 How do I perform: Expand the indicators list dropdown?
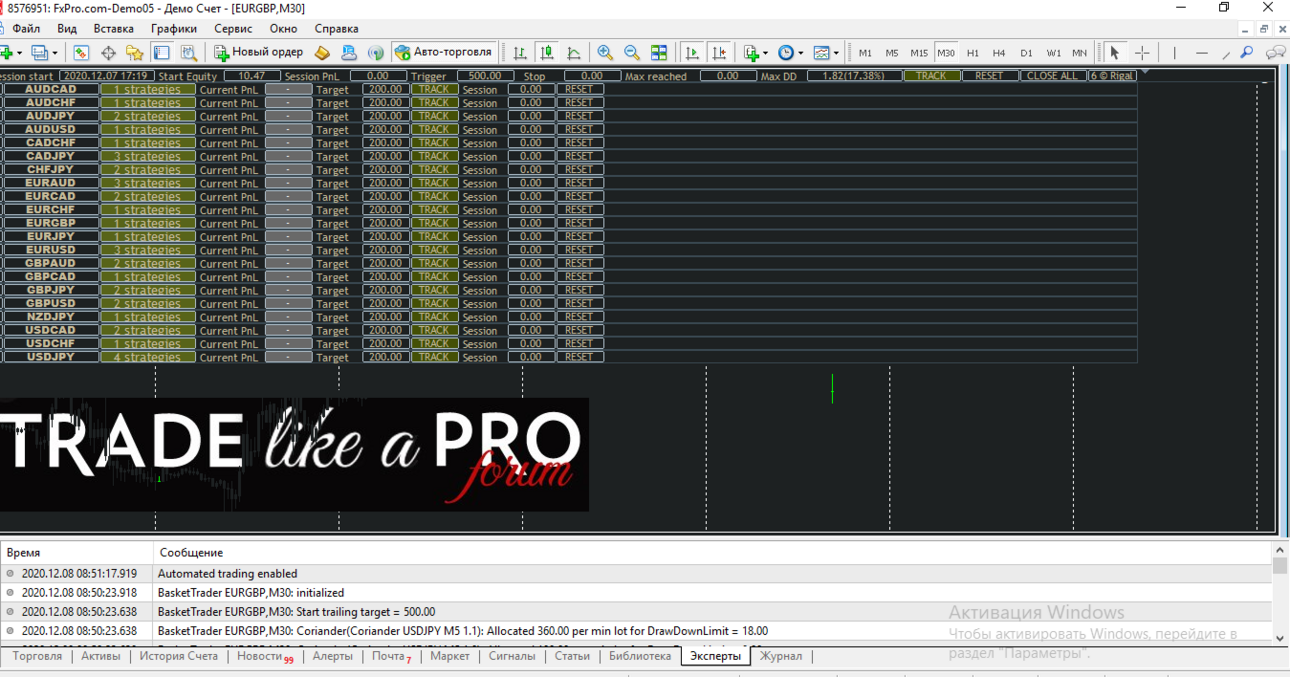[765, 53]
